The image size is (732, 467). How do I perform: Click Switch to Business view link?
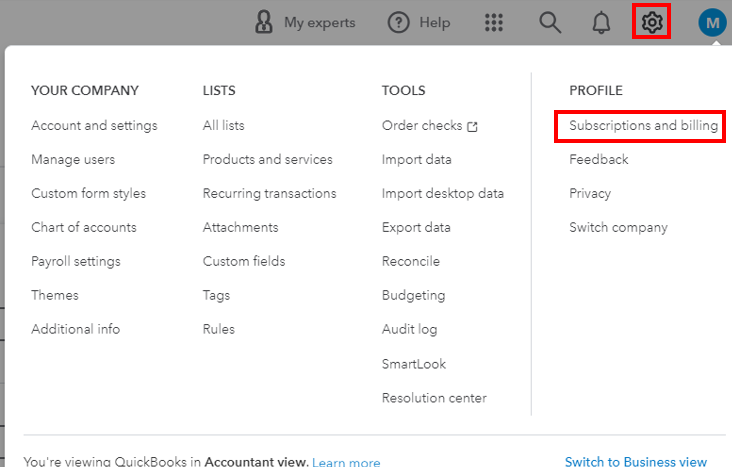635,461
